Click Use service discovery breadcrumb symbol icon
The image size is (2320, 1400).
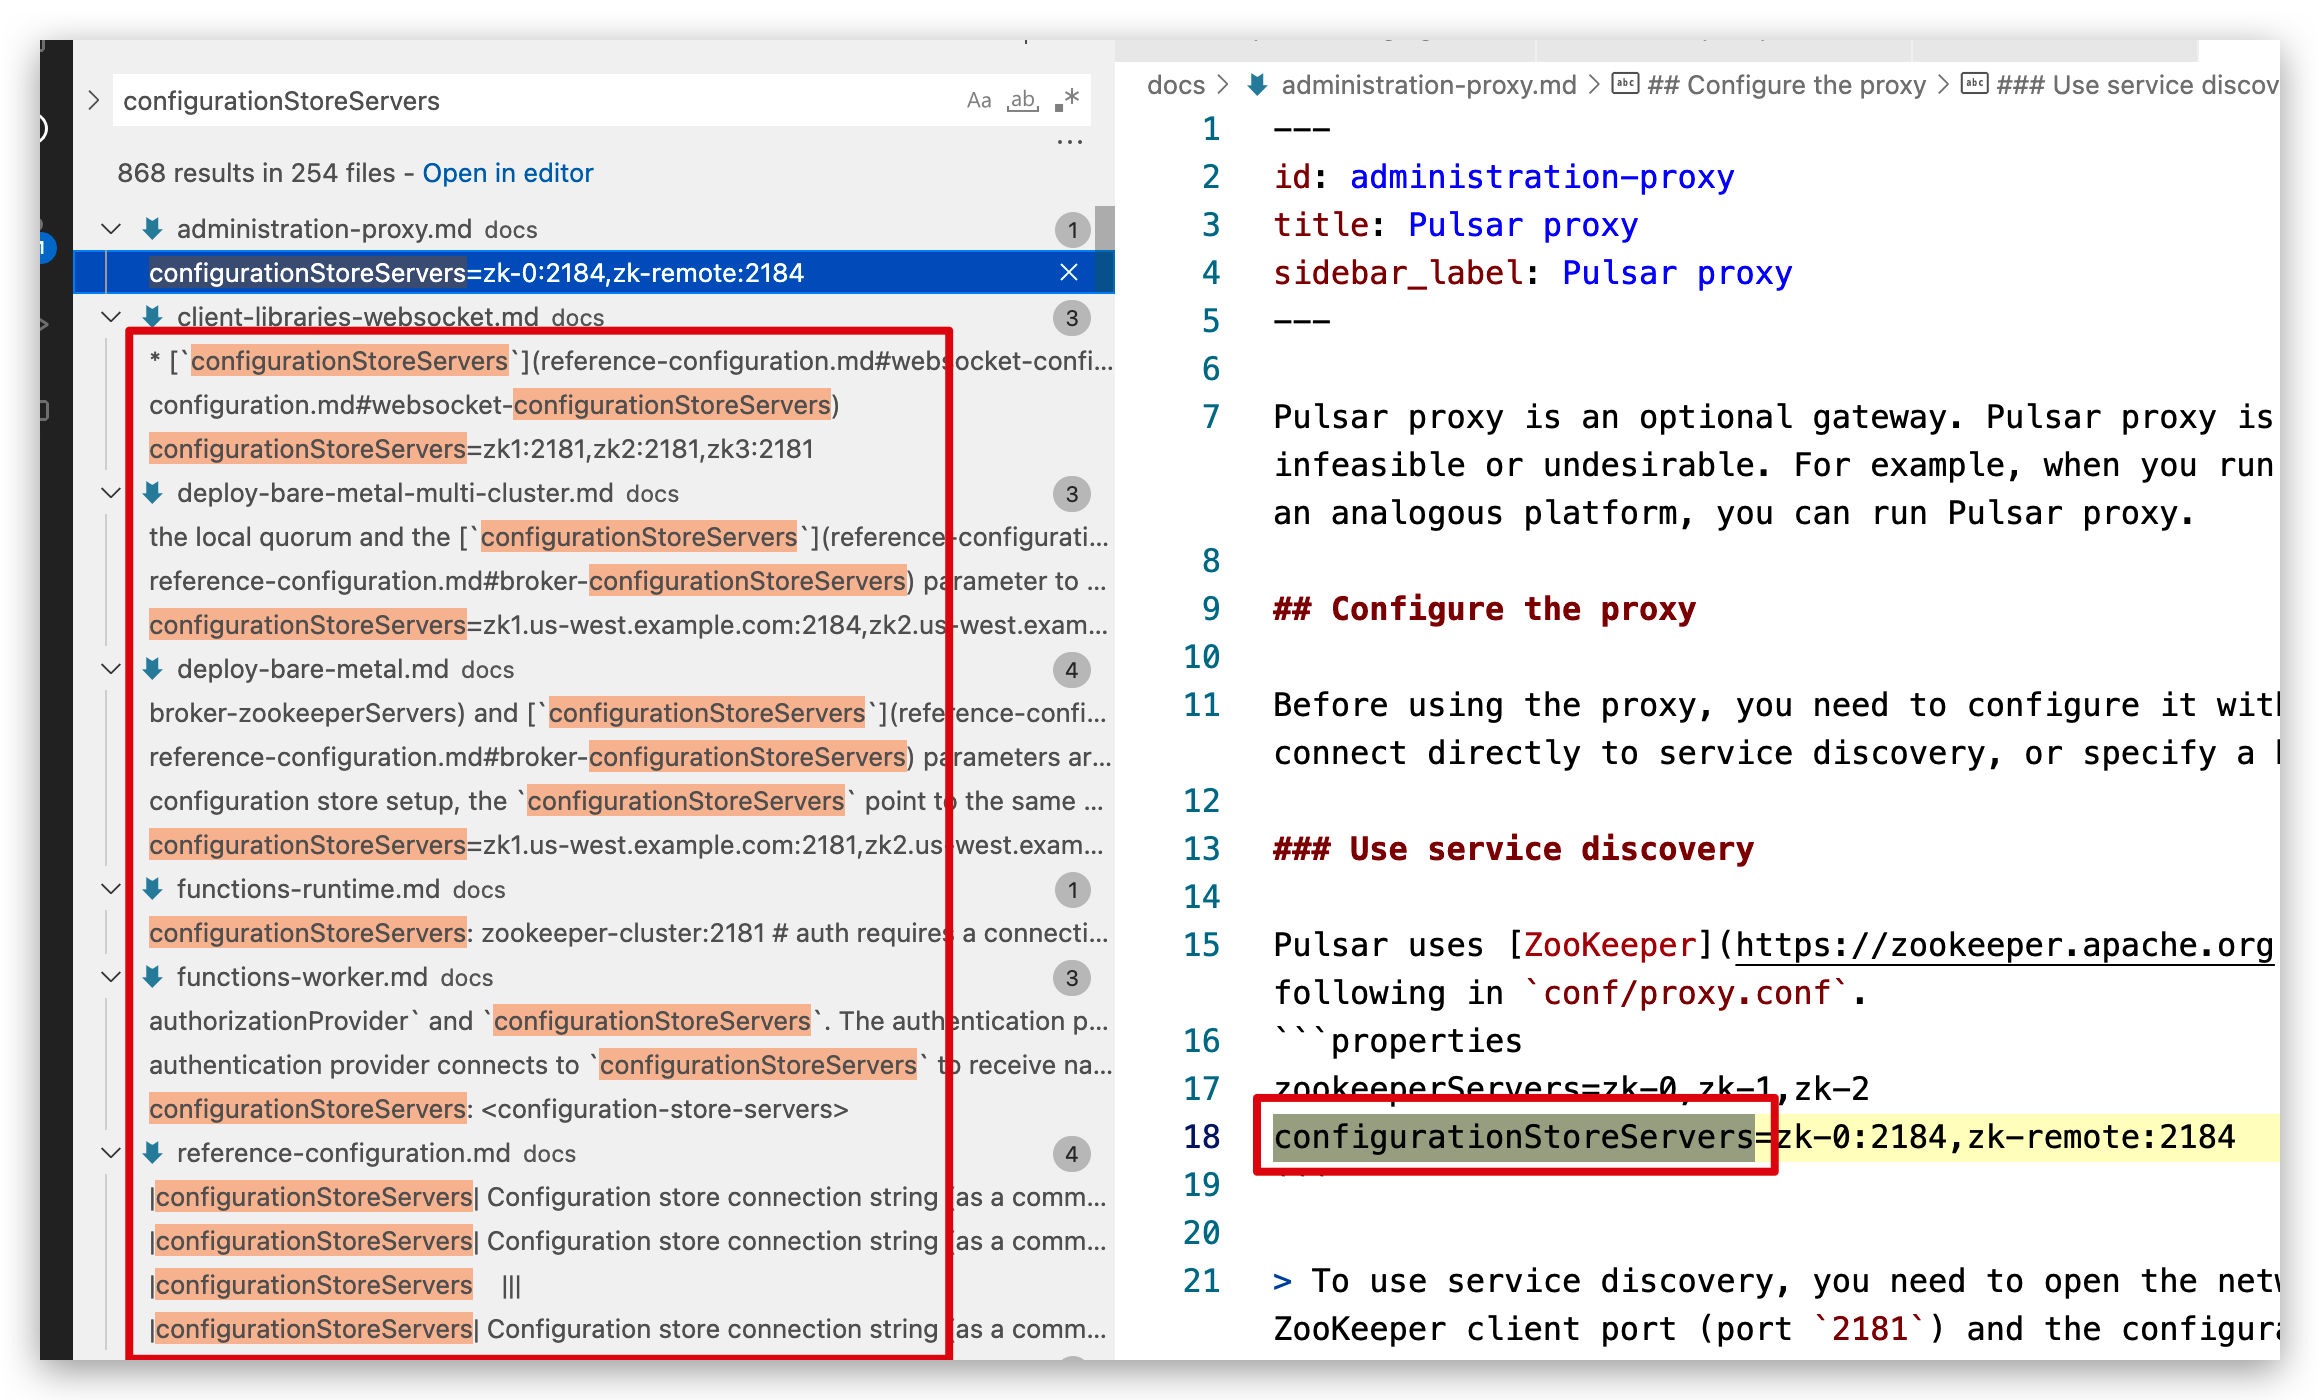tap(1974, 84)
